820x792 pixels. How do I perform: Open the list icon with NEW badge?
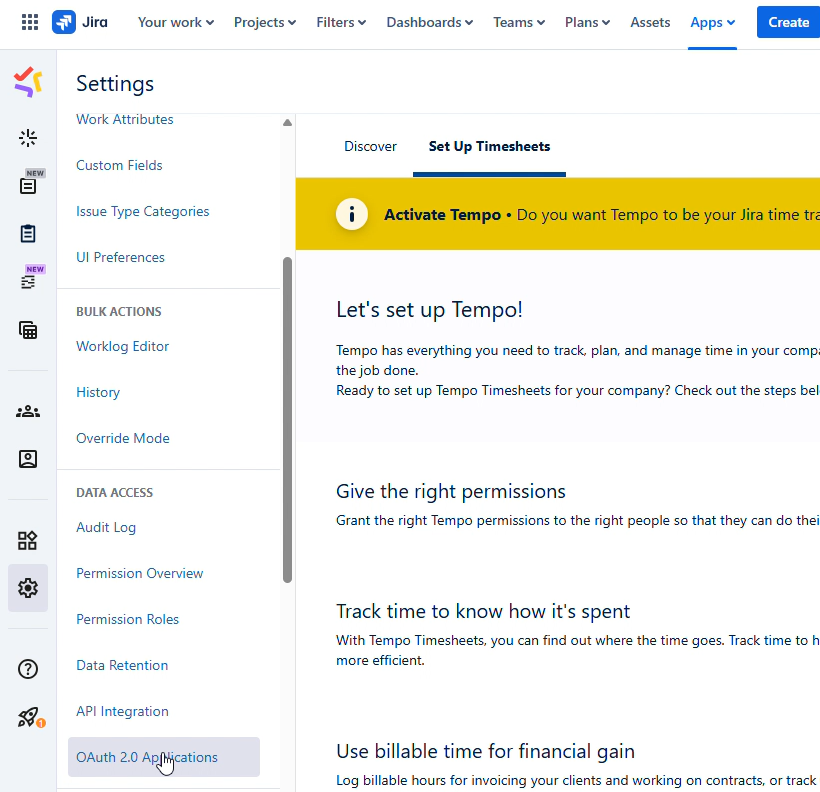[x=28, y=186]
